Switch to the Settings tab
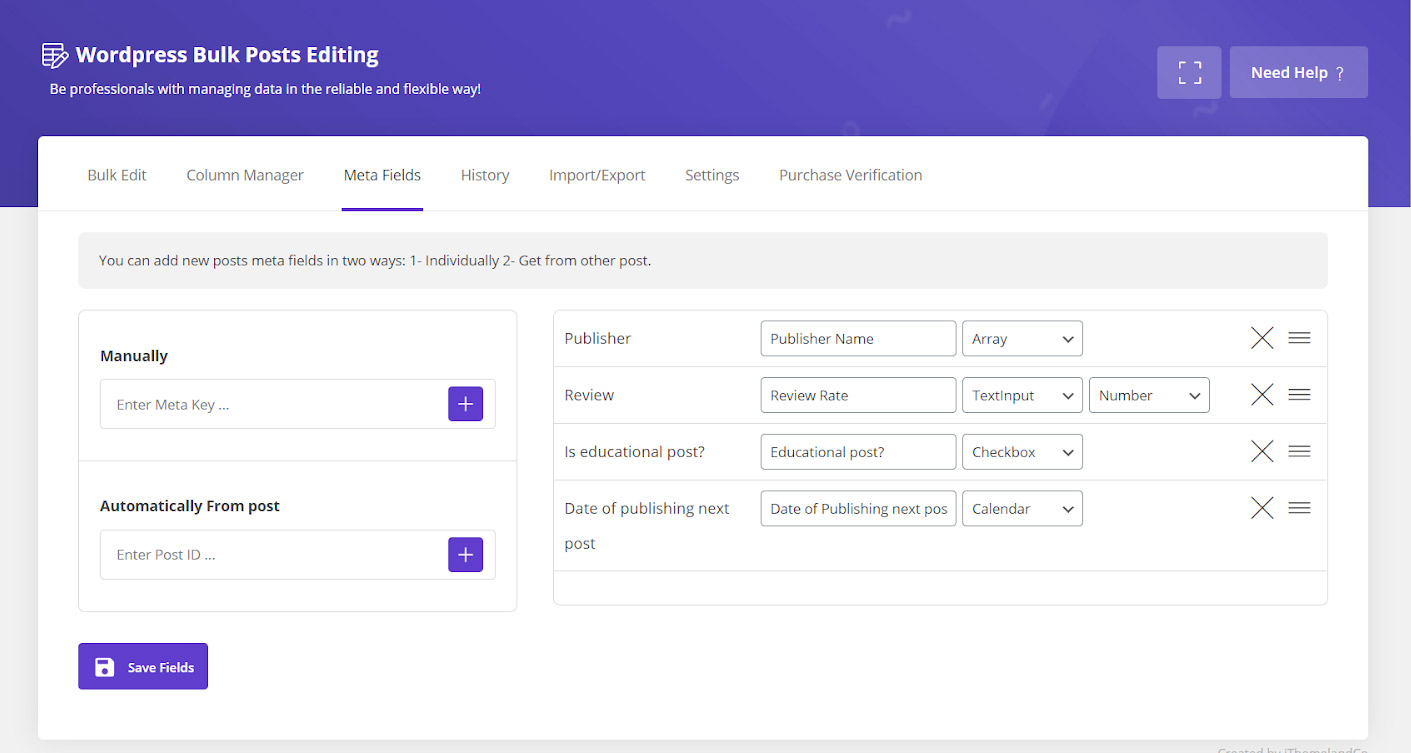The height and width of the screenshot is (753, 1411). point(712,175)
